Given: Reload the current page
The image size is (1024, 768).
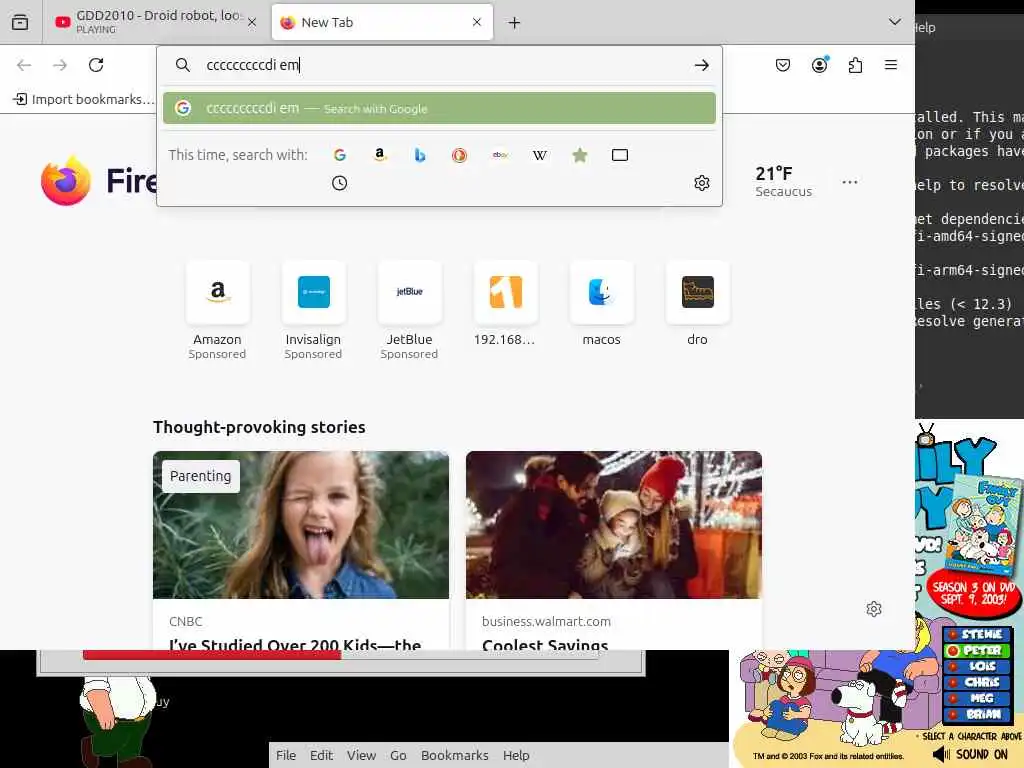Looking at the screenshot, I should [96, 65].
